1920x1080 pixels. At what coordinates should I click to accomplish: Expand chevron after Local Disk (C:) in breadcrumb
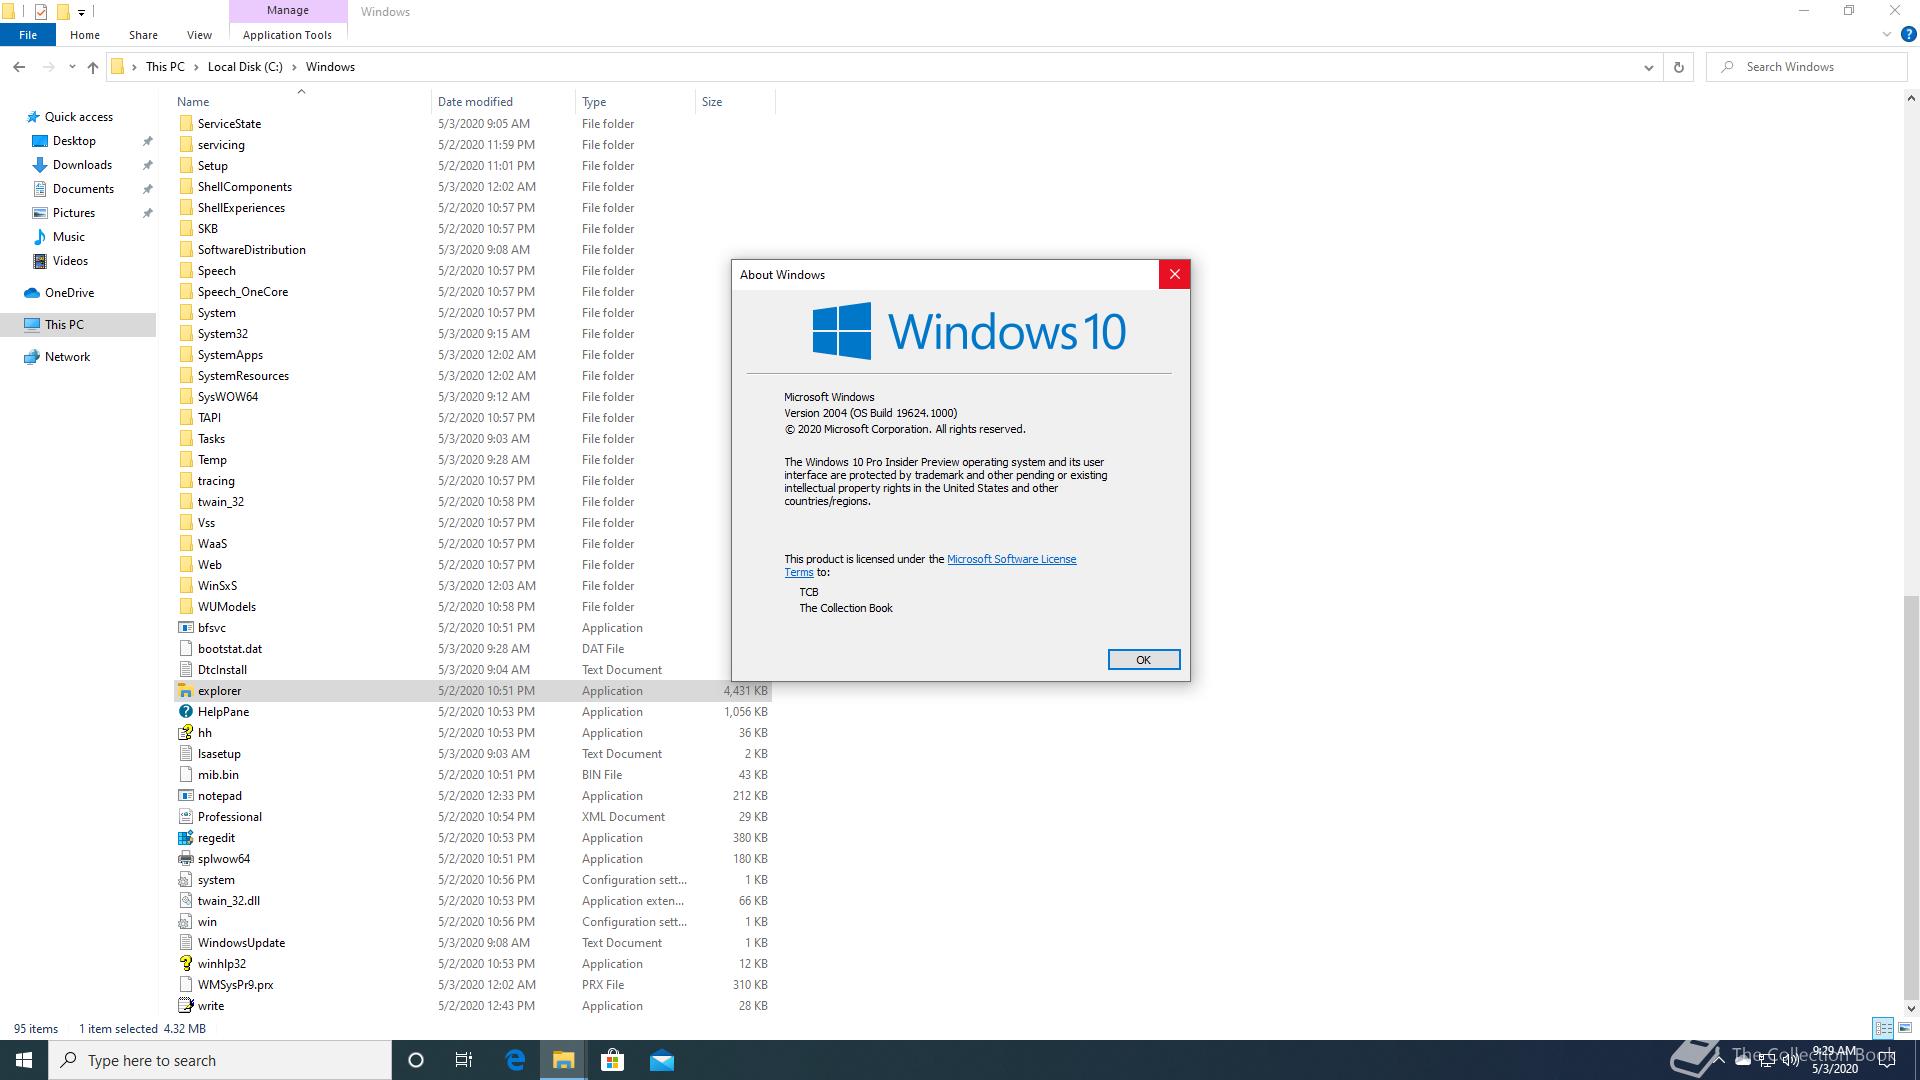294,67
